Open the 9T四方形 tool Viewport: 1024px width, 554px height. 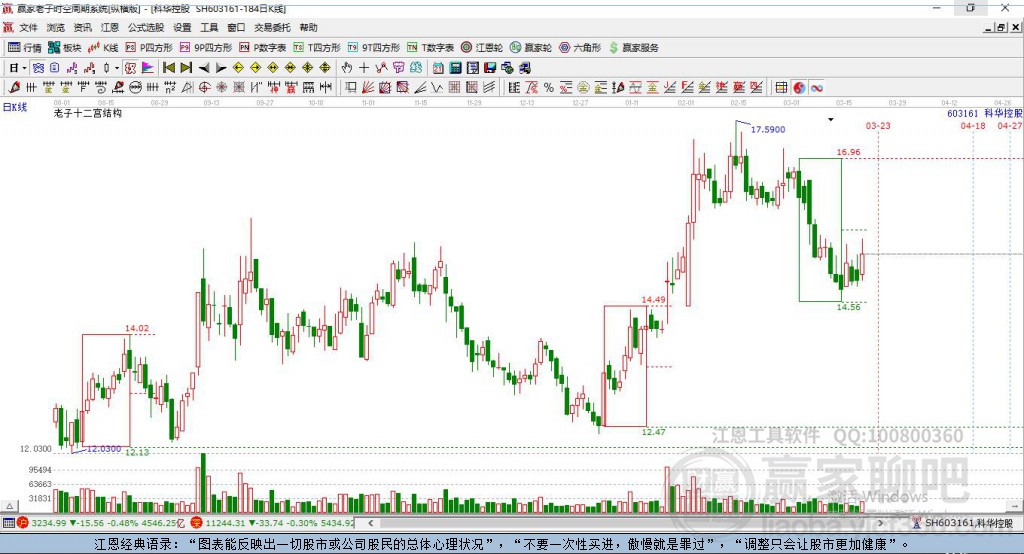tap(373, 48)
